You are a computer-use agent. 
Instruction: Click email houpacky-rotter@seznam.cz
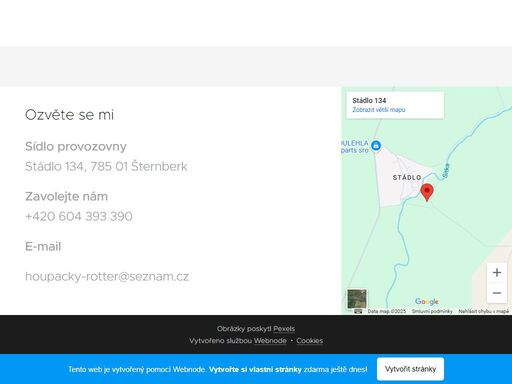[x=107, y=277]
